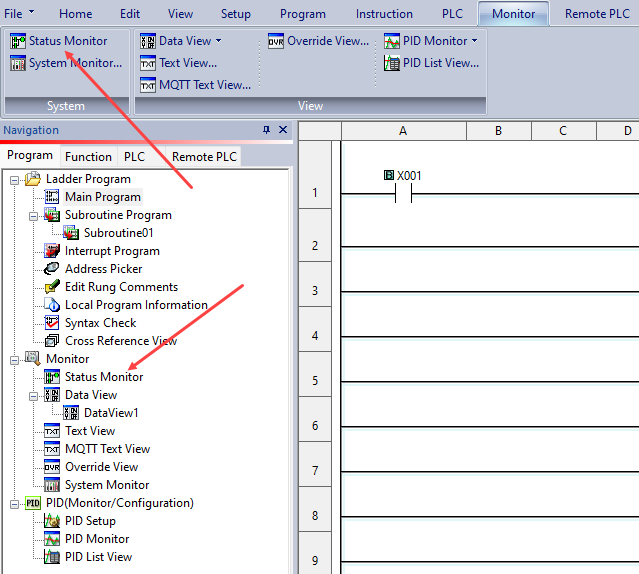Switch to the Remote PLC navigation tab
Viewport: 639px width, 574px height.
pyautogui.click(x=204, y=157)
